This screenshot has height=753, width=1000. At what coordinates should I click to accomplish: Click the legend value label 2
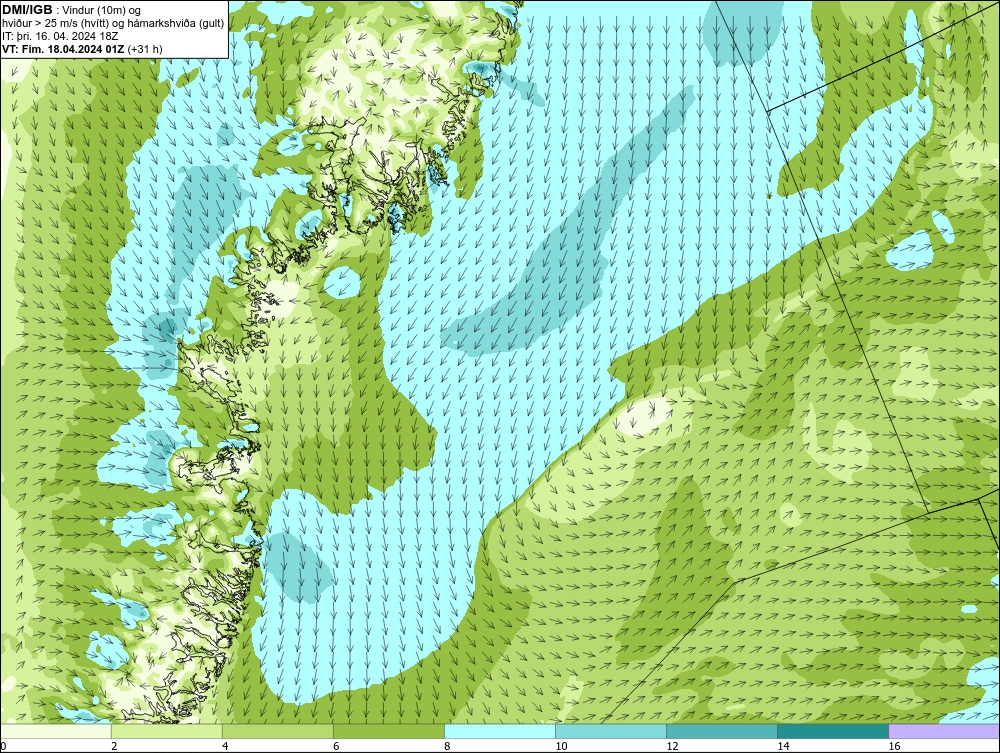coord(114,746)
